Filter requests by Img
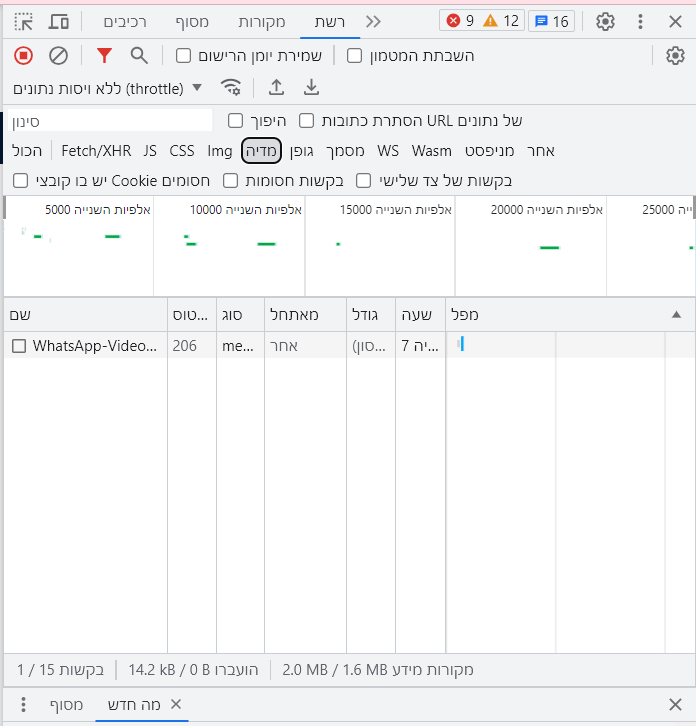Viewport: 696px width, 726px height. pyautogui.click(x=220, y=151)
